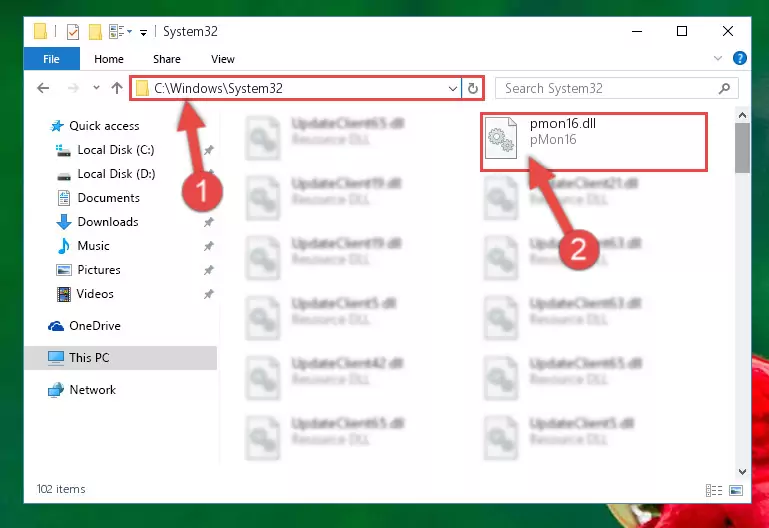Viewport: 769px width, 528px height.
Task: Click the New folder icon in title bar
Action: 95,32
